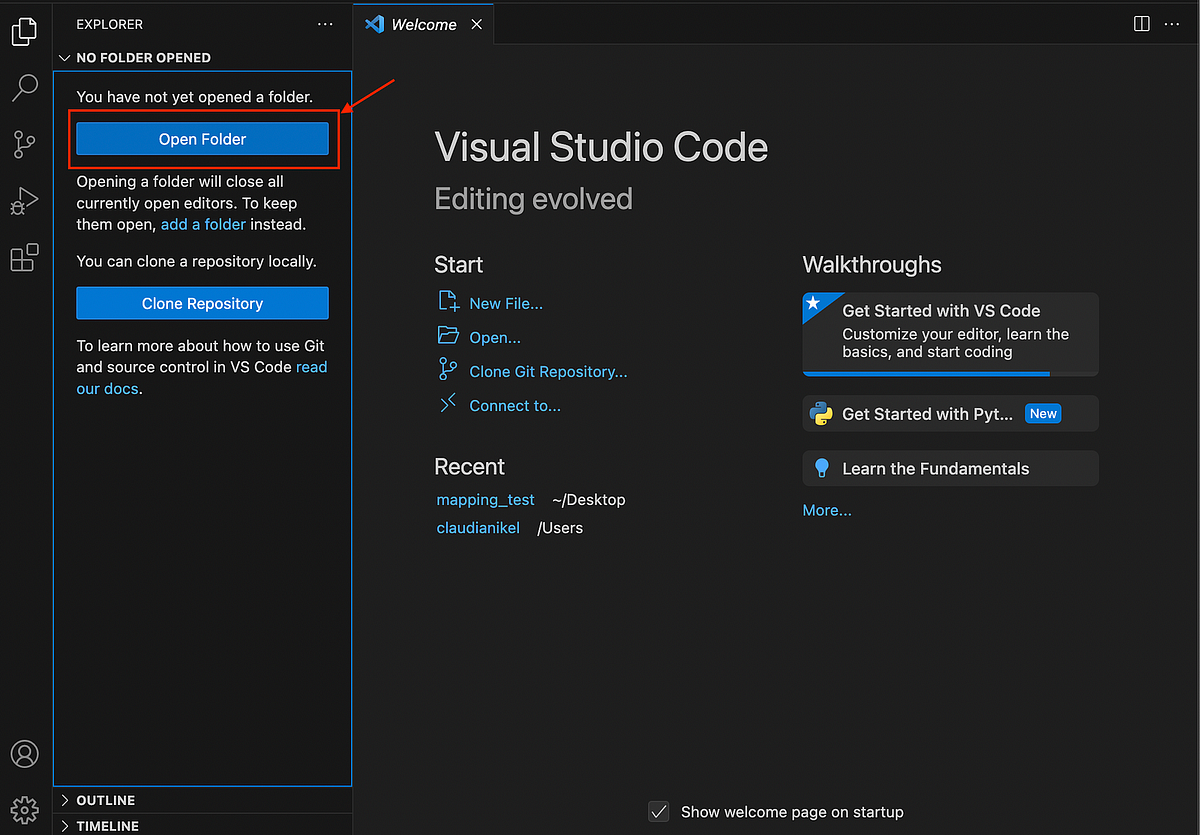Open the Explorer panel's views menu
Image resolution: width=1200 pixels, height=835 pixels.
pyautogui.click(x=324, y=23)
